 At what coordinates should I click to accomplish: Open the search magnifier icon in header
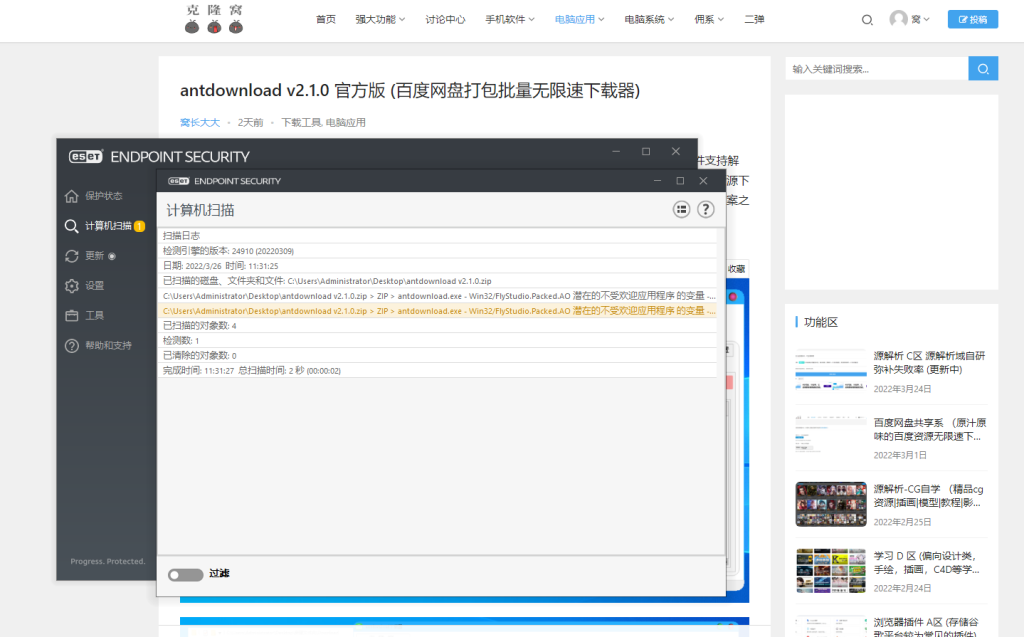click(867, 20)
